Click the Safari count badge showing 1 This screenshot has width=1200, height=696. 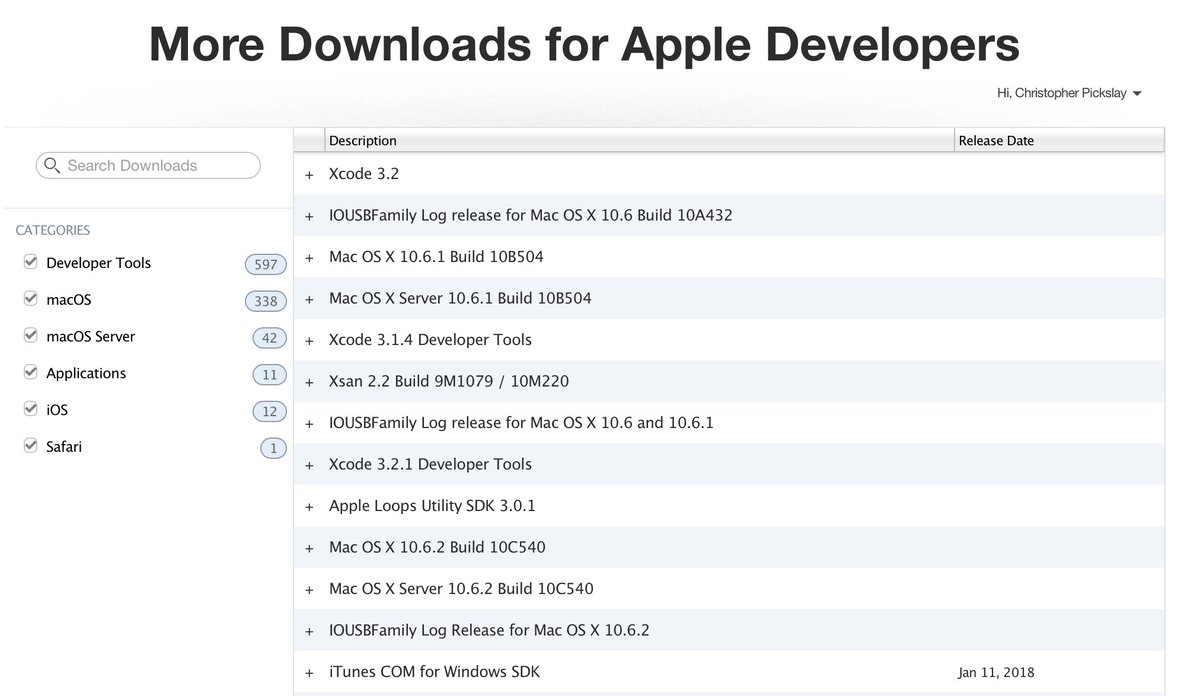pyautogui.click(x=273, y=448)
